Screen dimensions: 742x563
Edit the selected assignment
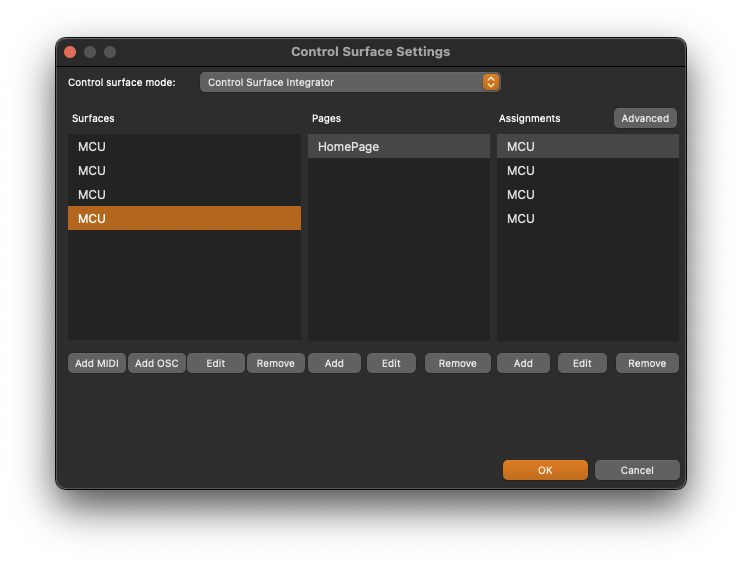[x=582, y=363]
